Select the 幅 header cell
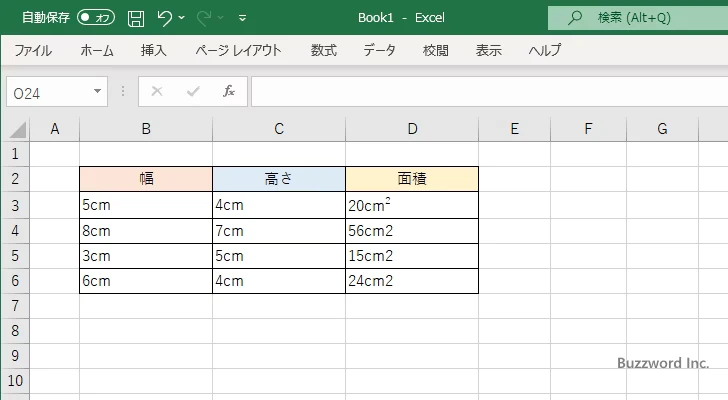This screenshot has width=728, height=400. coord(146,179)
